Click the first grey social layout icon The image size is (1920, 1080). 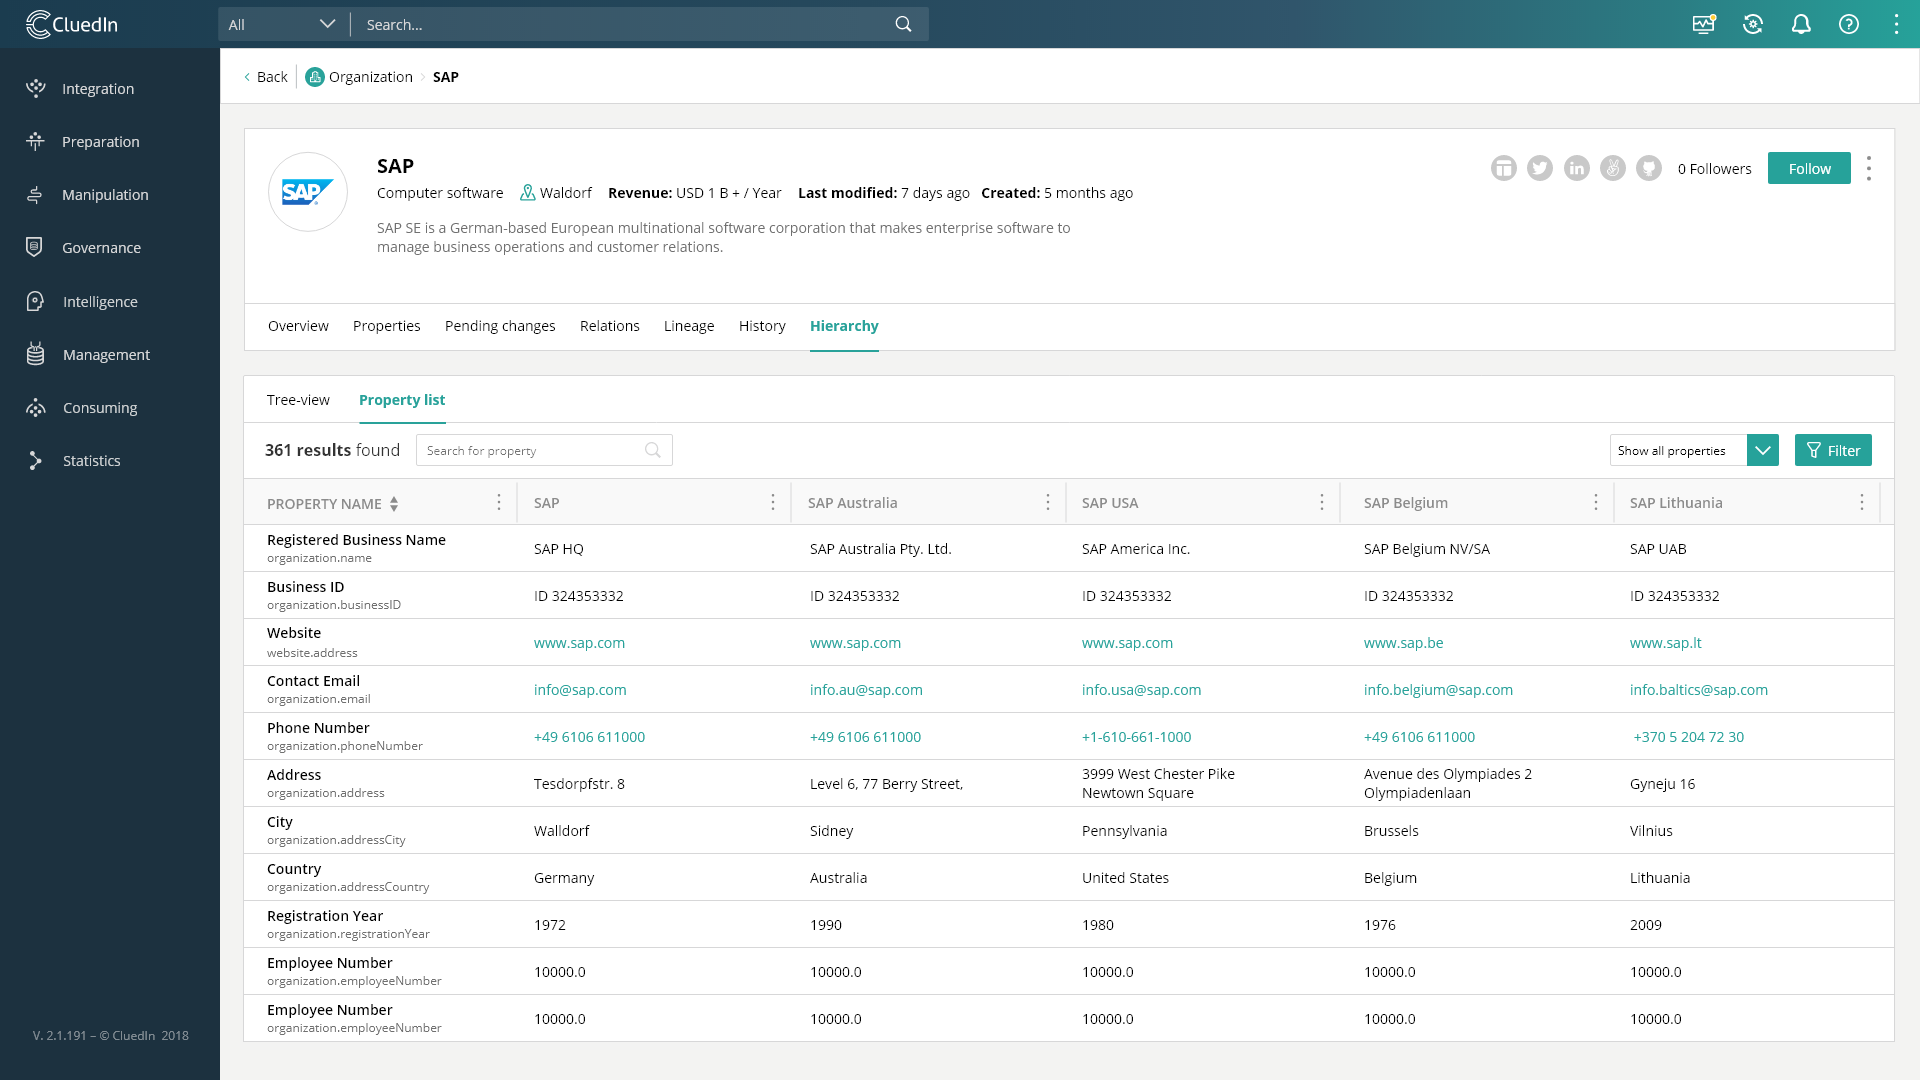1504,168
